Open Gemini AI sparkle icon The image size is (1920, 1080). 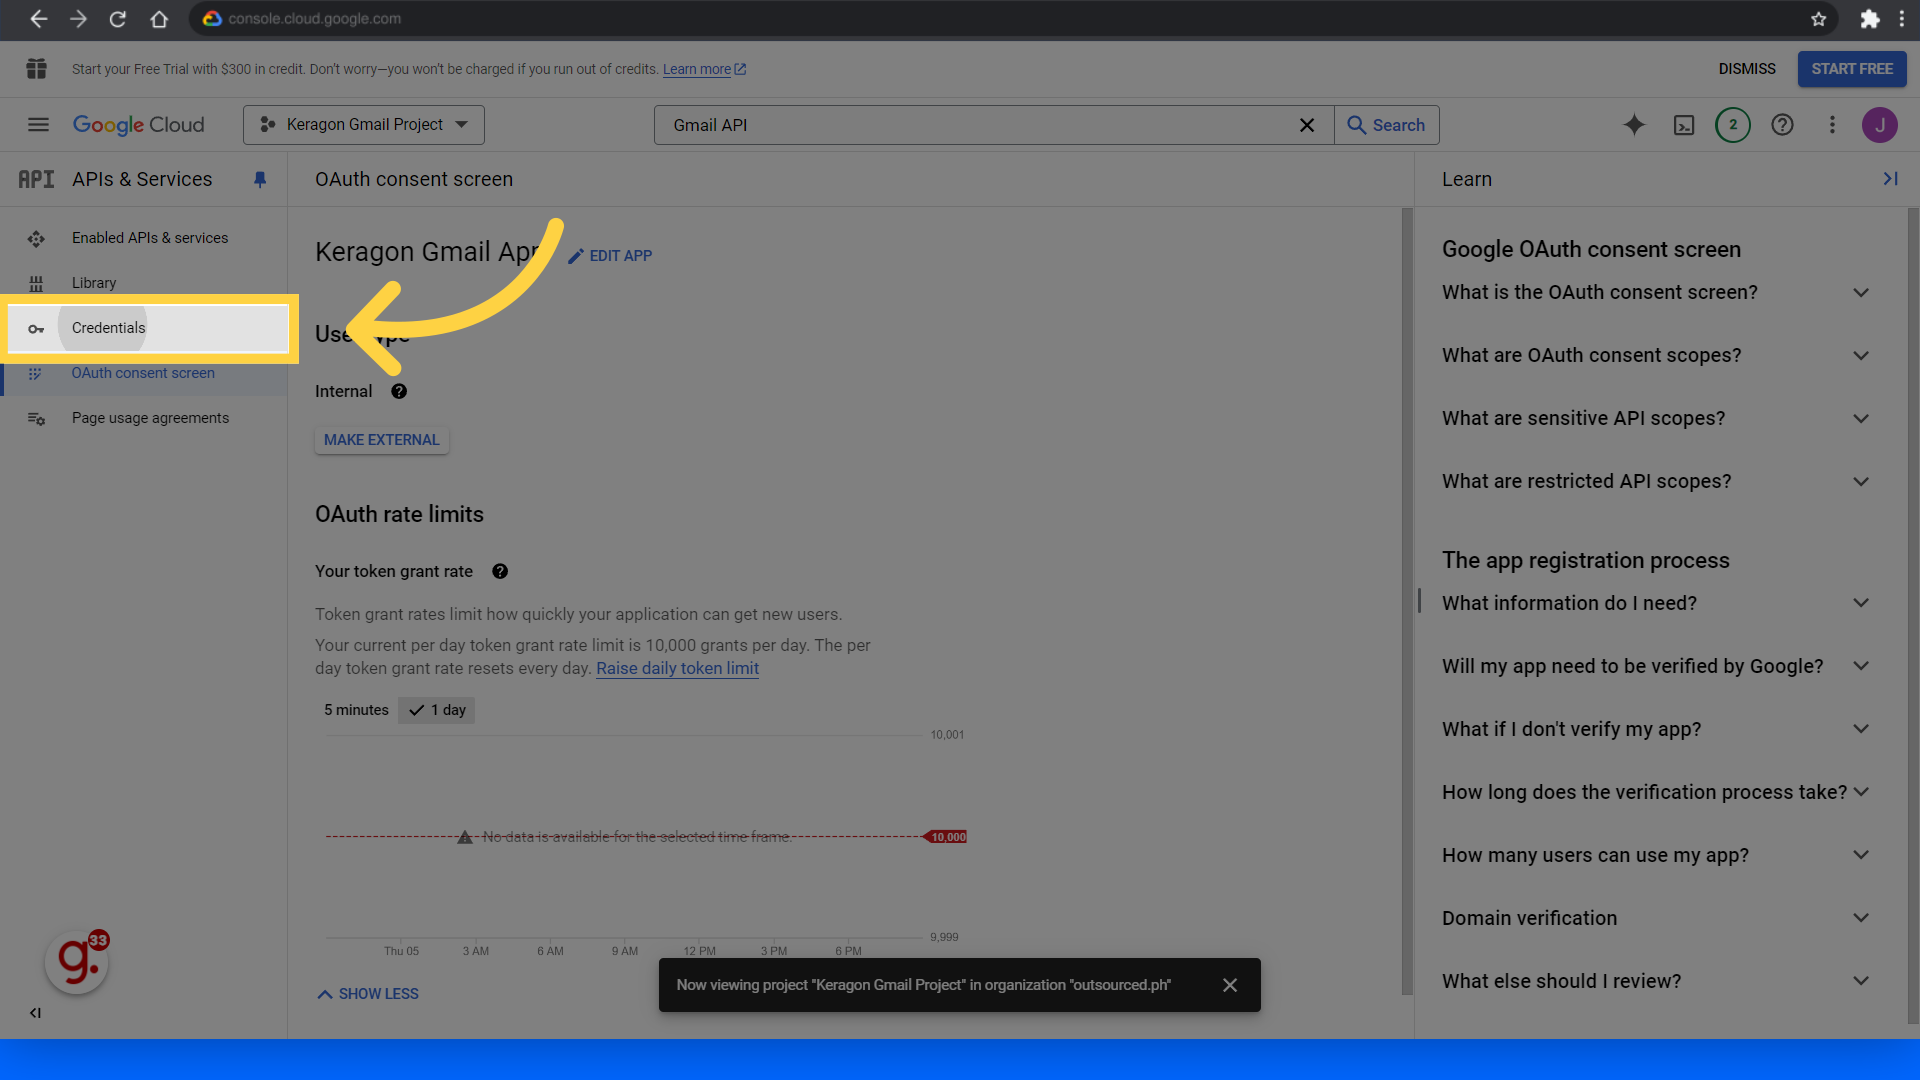[x=1634, y=125]
